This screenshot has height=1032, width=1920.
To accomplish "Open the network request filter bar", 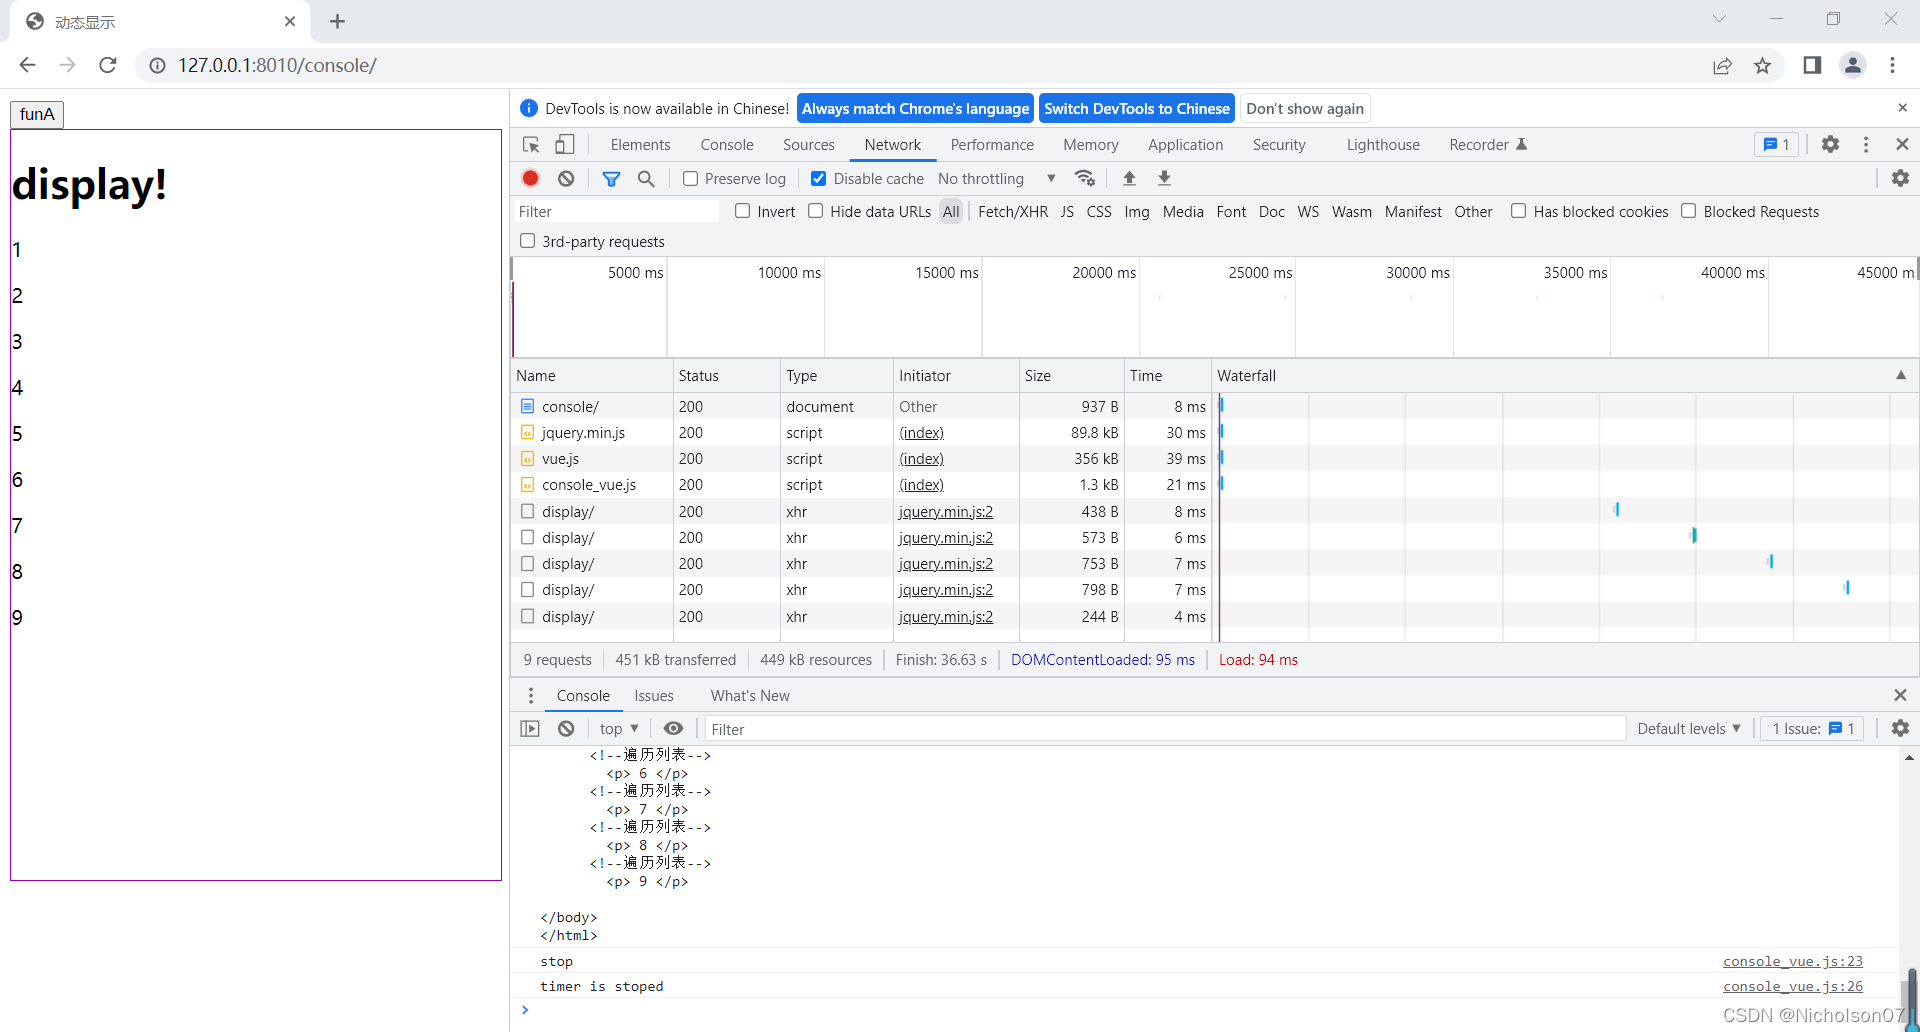I will point(611,178).
